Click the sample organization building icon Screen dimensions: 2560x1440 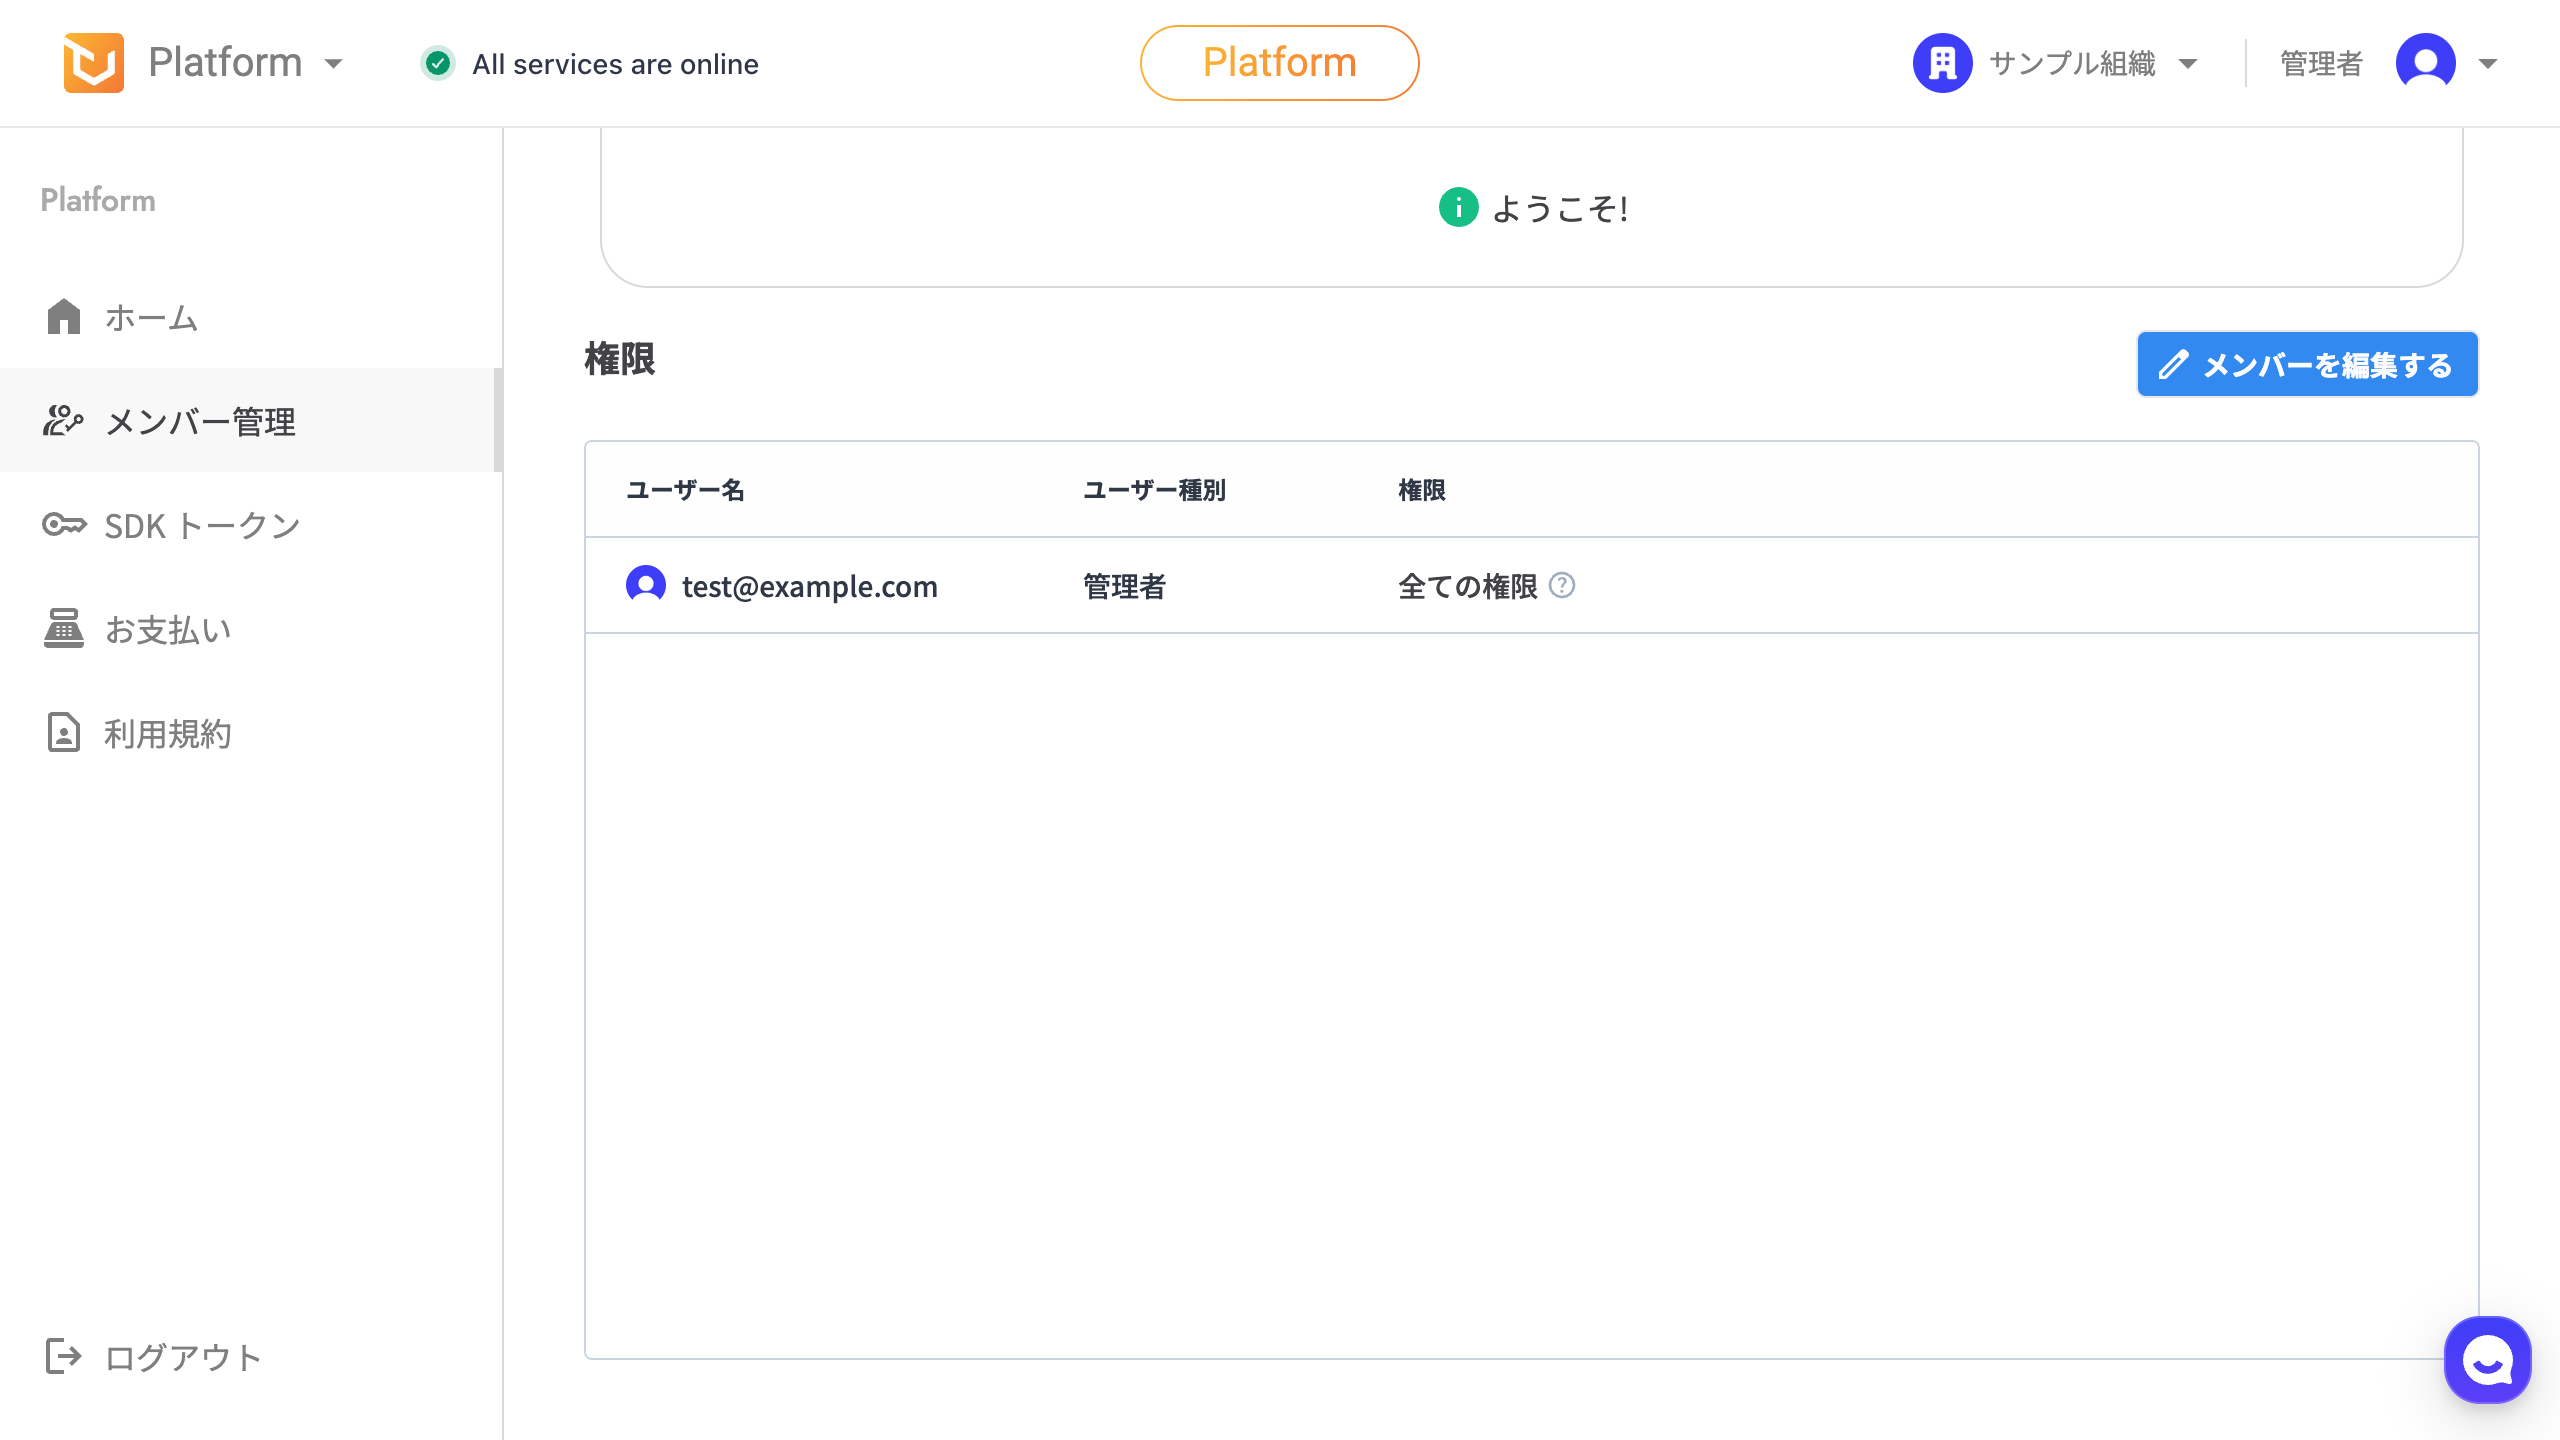pos(1942,63)
